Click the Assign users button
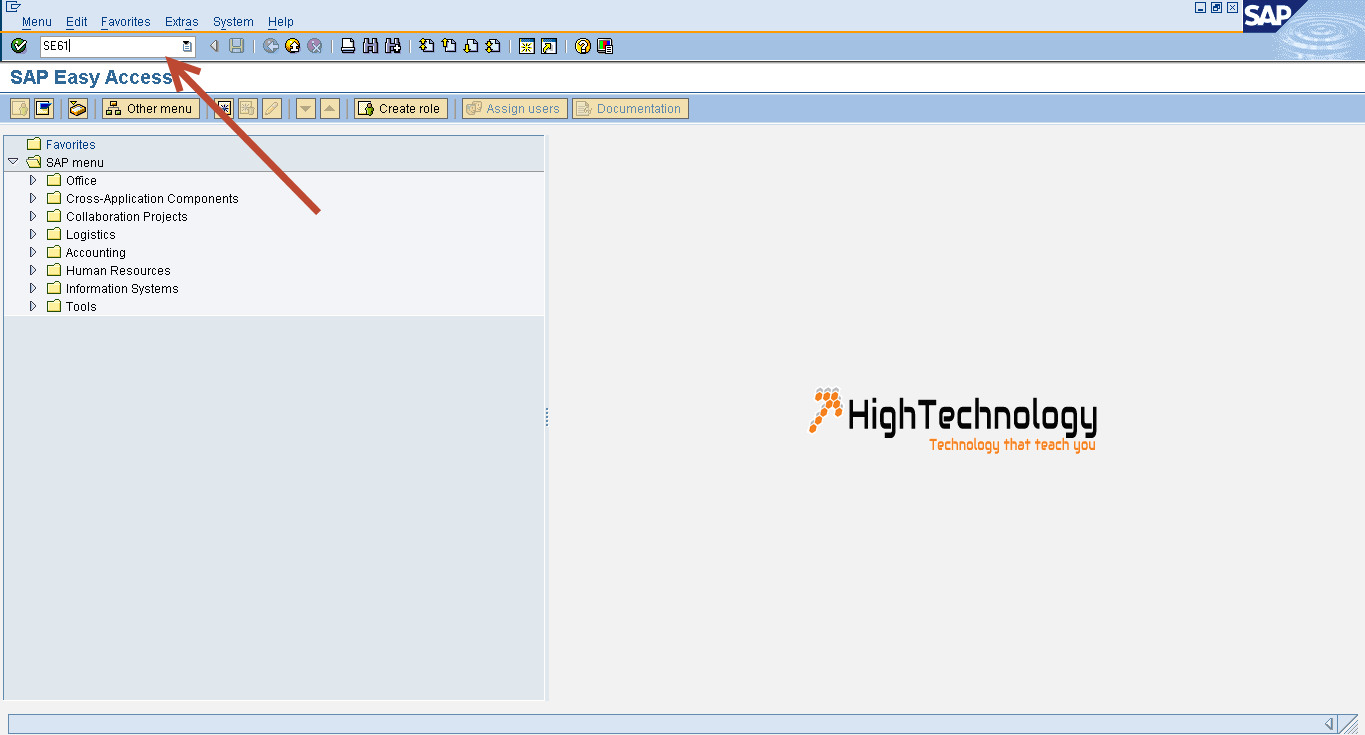This screenshot has width=1365, height=735. click(x=513, y=108)
